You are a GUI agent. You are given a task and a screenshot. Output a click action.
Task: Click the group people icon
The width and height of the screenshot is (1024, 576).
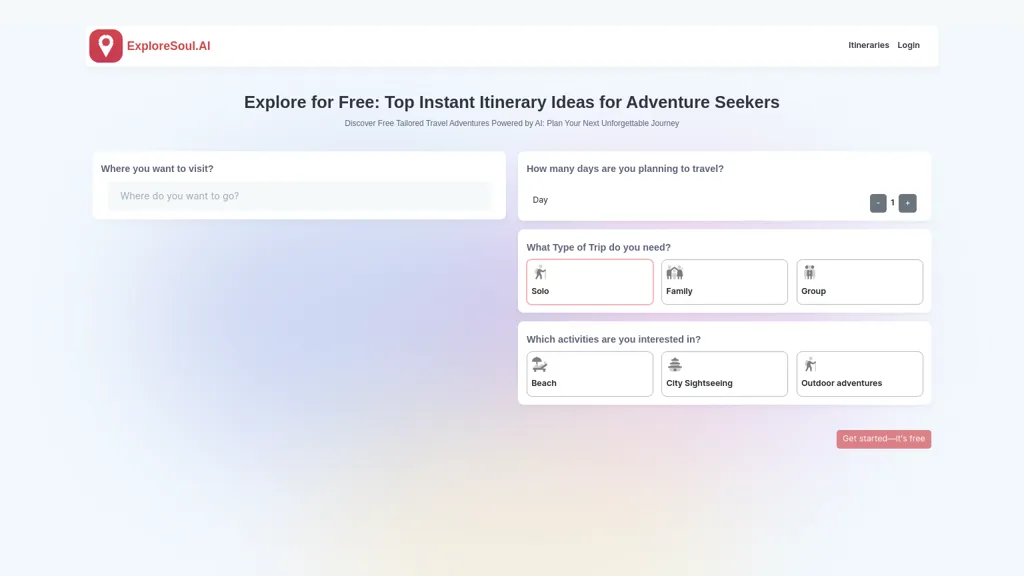click(x=810, y=272)
